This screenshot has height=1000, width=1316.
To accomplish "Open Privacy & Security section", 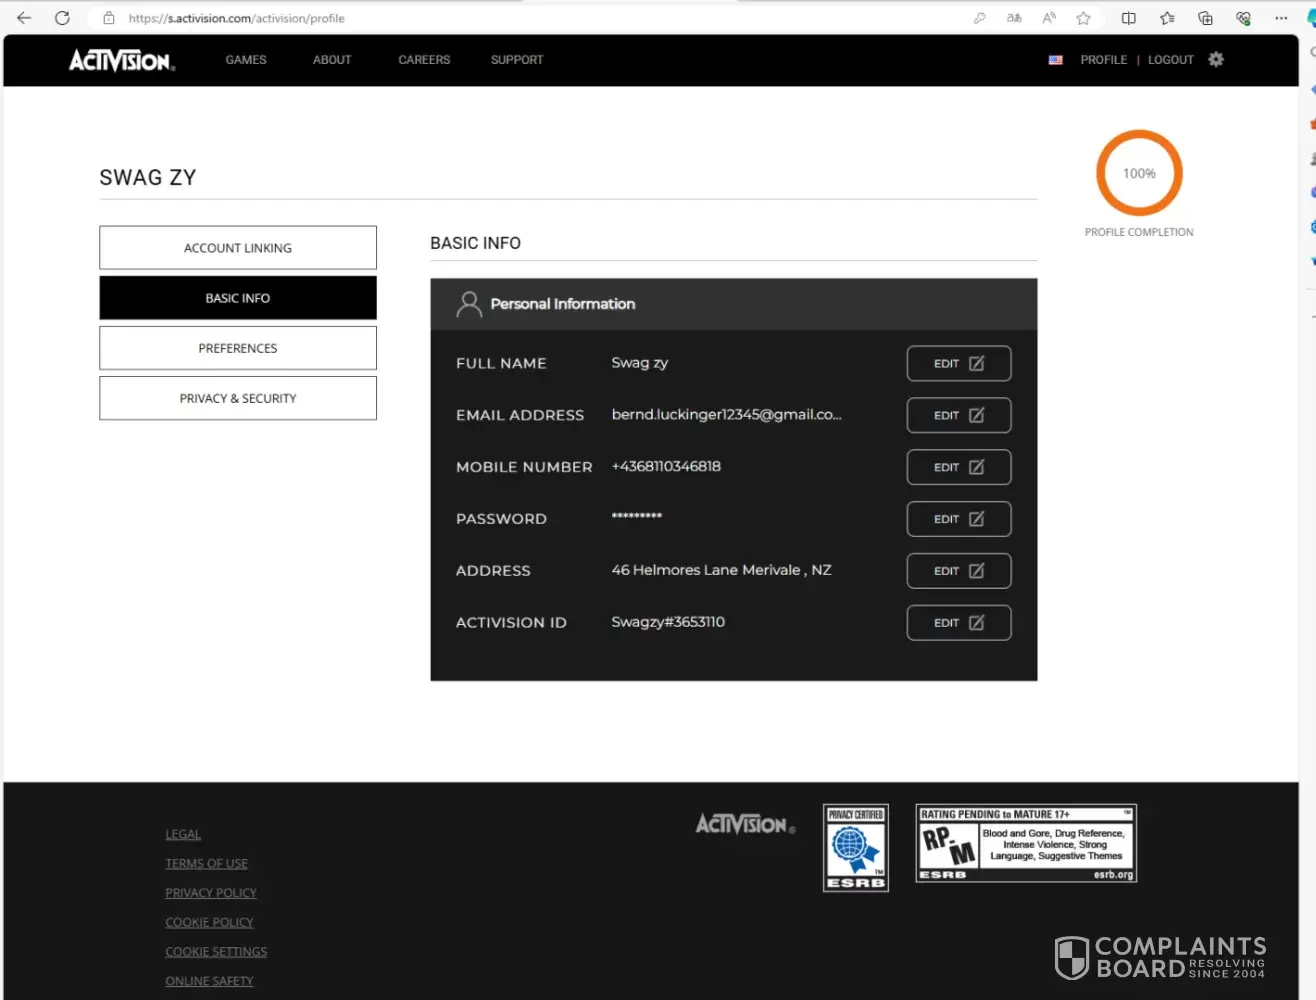I will tap(238, 398).
